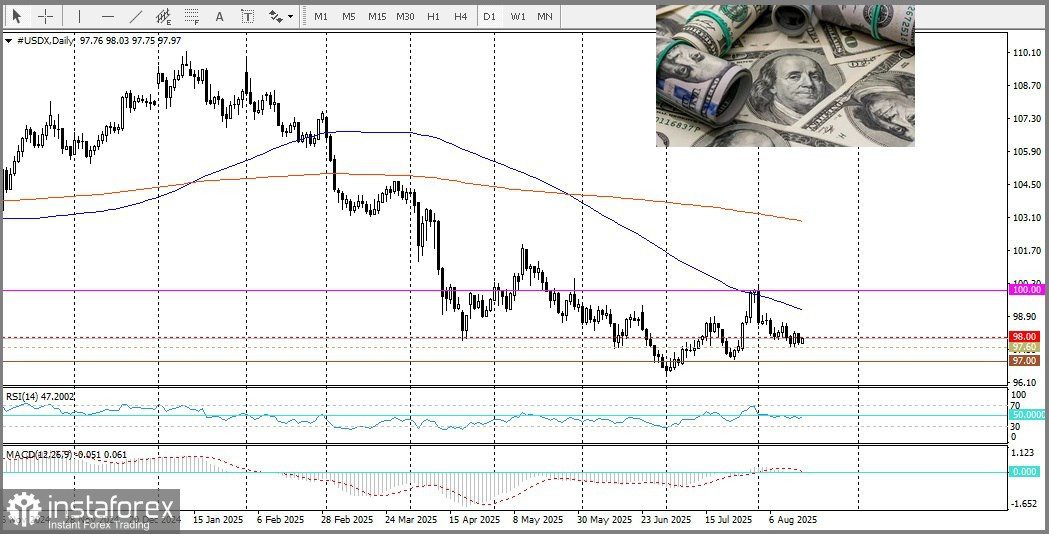Image resolution: width=1049 pixels, height=534 pixels.
Task: Switch to H4 timeframe
Action: point(460,16)
